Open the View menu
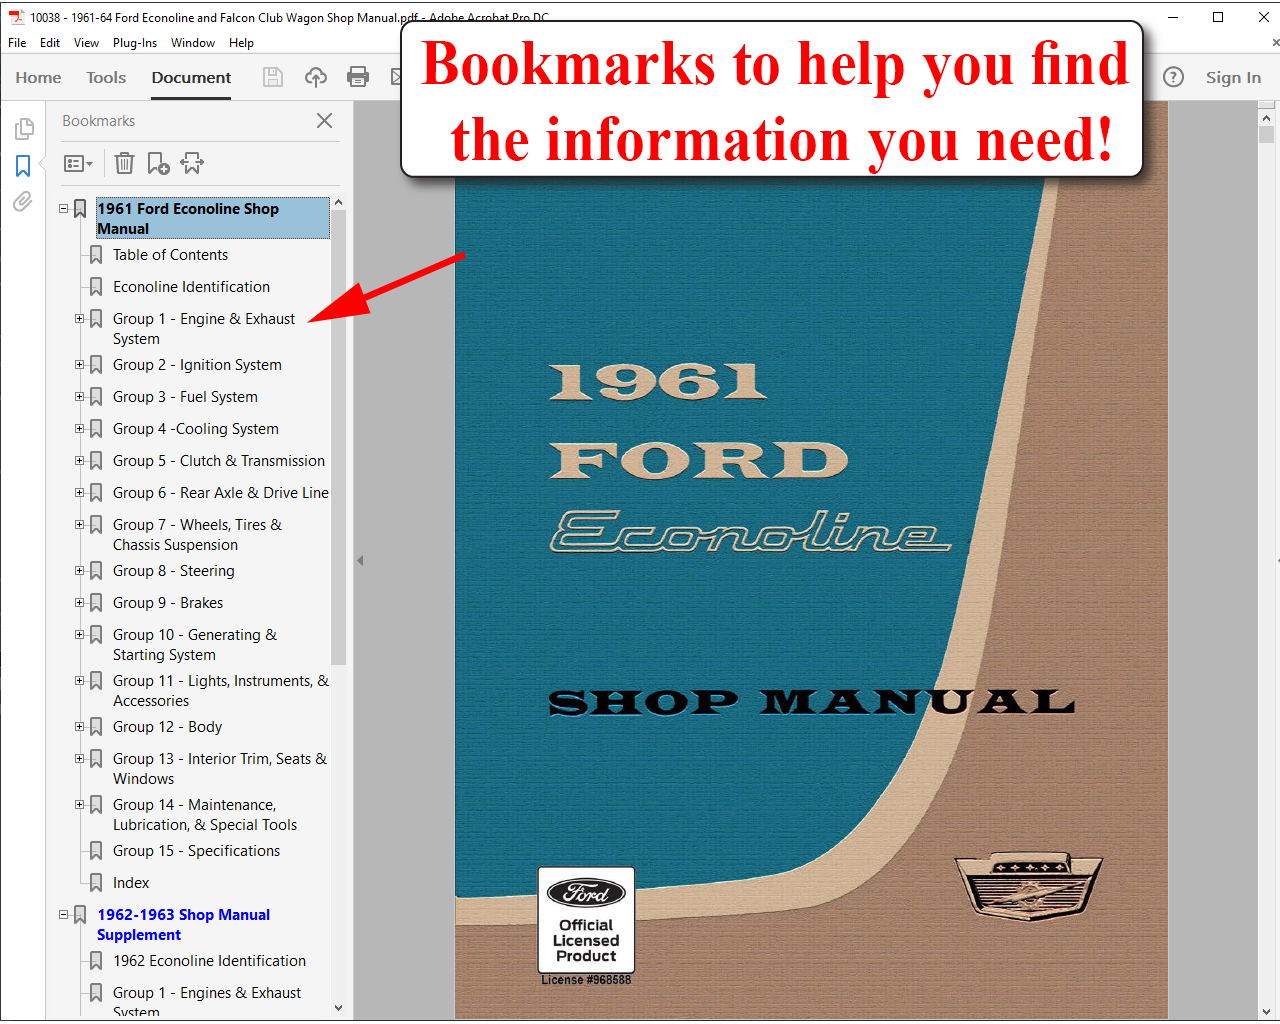The height and width of the screenshot is (1024, 1280). click(x=86, y=43)
